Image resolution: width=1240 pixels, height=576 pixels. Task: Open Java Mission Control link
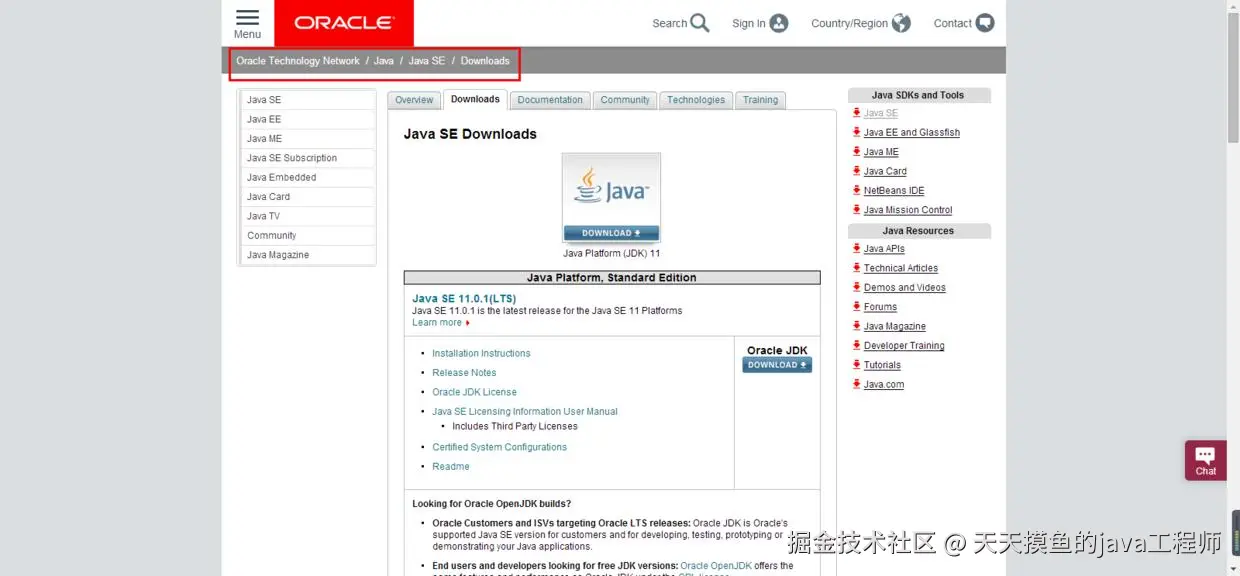908,210
